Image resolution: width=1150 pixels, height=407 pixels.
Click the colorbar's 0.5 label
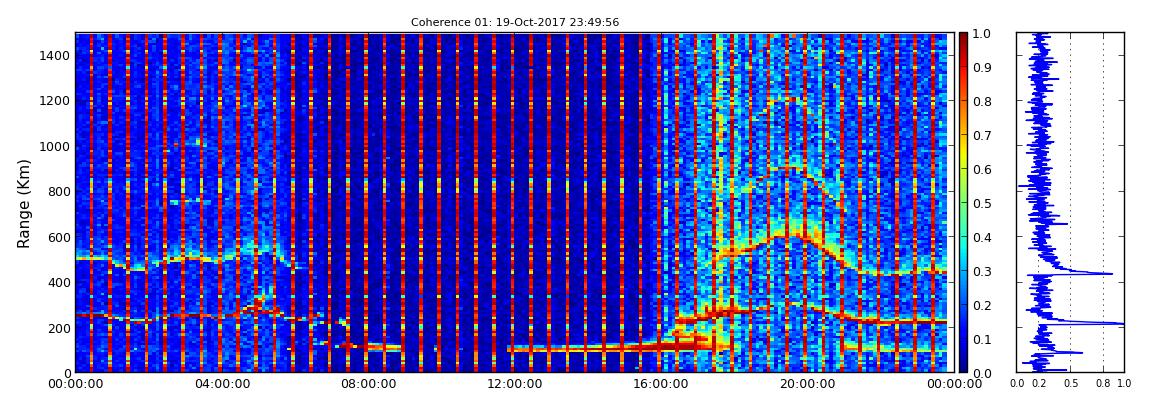tap(981, 203)
